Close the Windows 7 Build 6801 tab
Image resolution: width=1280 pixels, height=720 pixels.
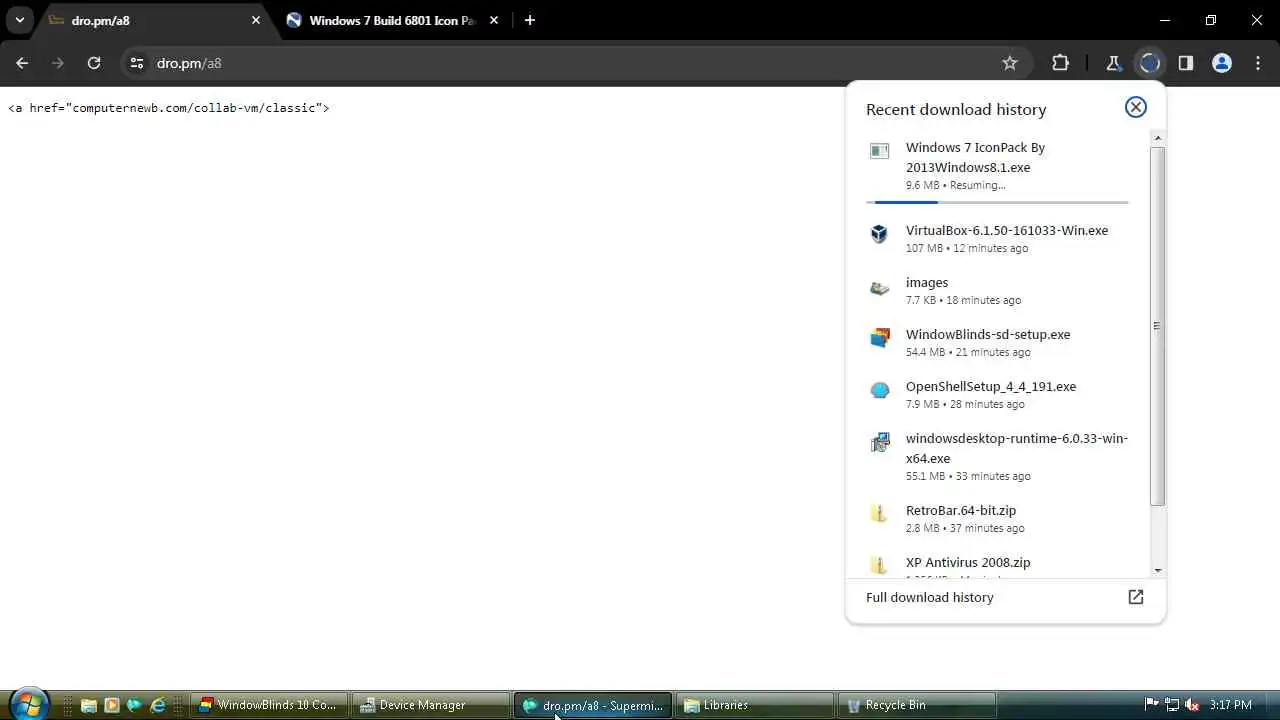click(x=495, y=20)
